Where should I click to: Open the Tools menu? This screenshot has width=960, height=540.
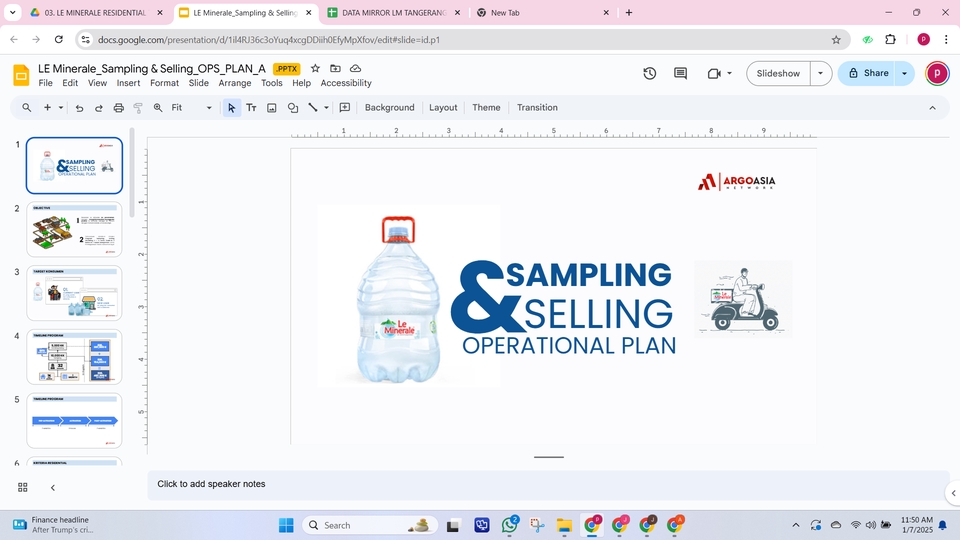(x=271, y=83)
